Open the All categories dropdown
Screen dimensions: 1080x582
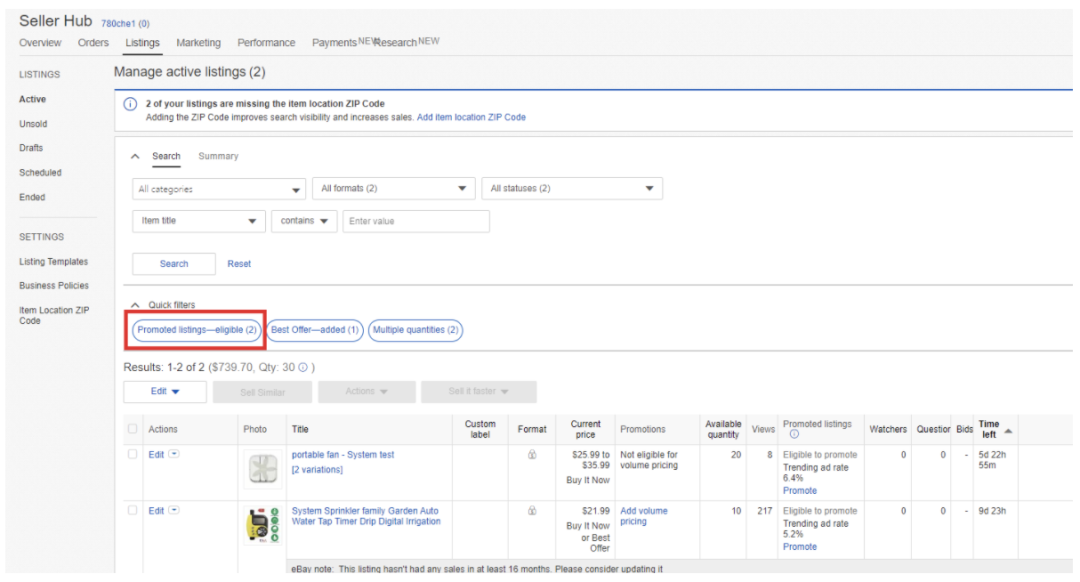click(x=218, y=189)
